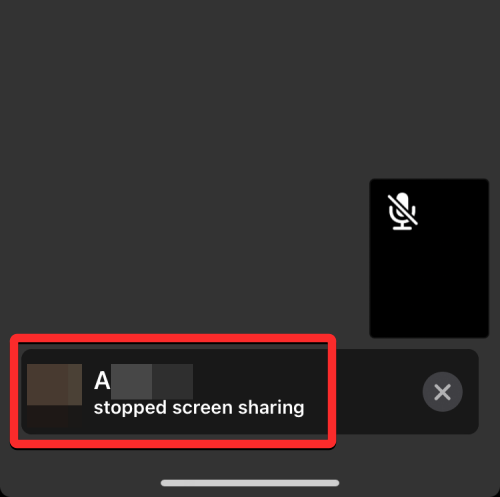Image resolution: width=500 pixels, height=497 pixels.
Task: Click the home indicator bar at bottom
Action: 250,483
